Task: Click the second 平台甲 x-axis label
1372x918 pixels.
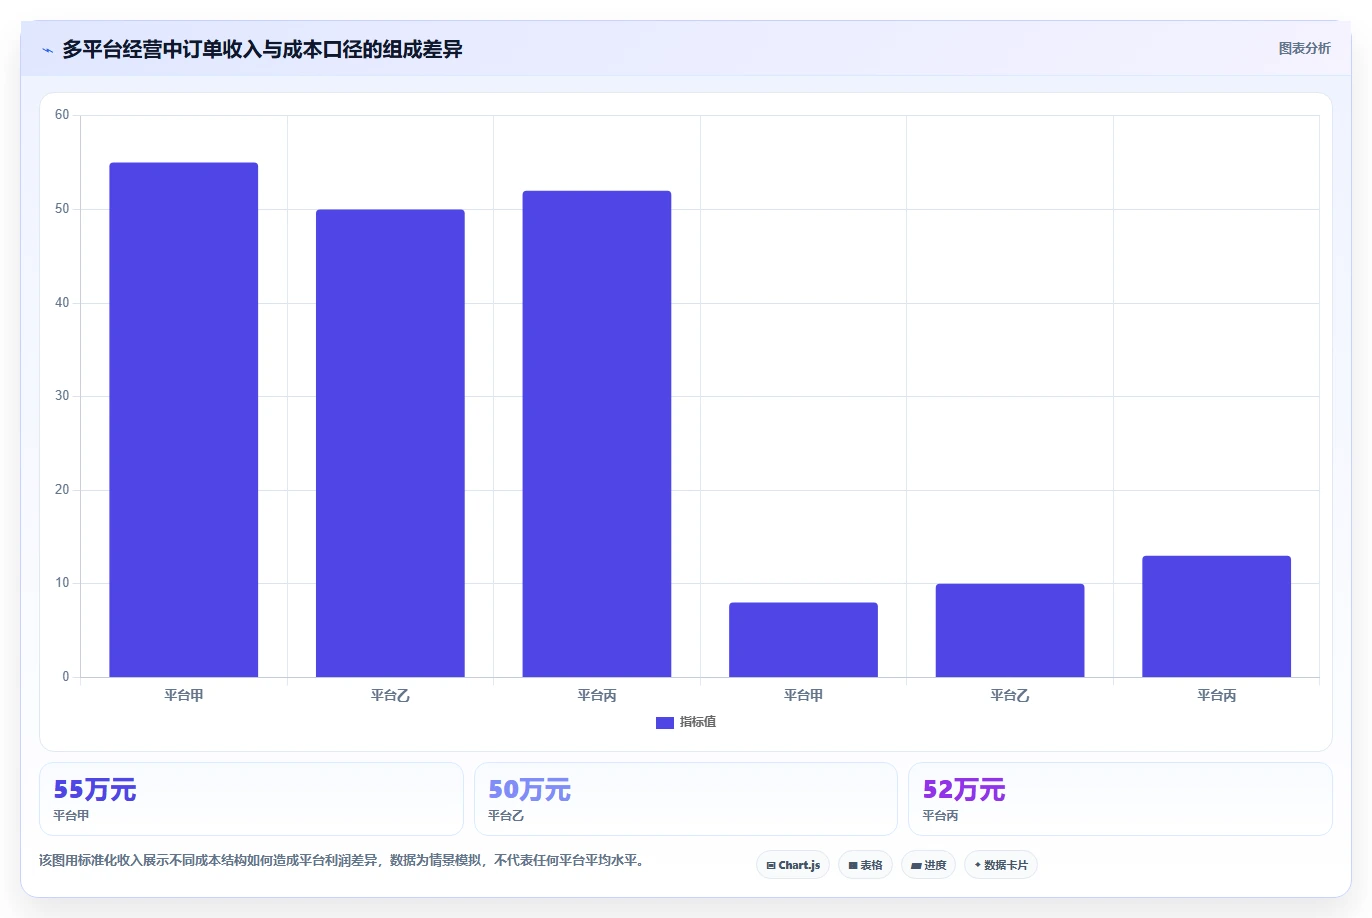Action: (x=803, y=695)
